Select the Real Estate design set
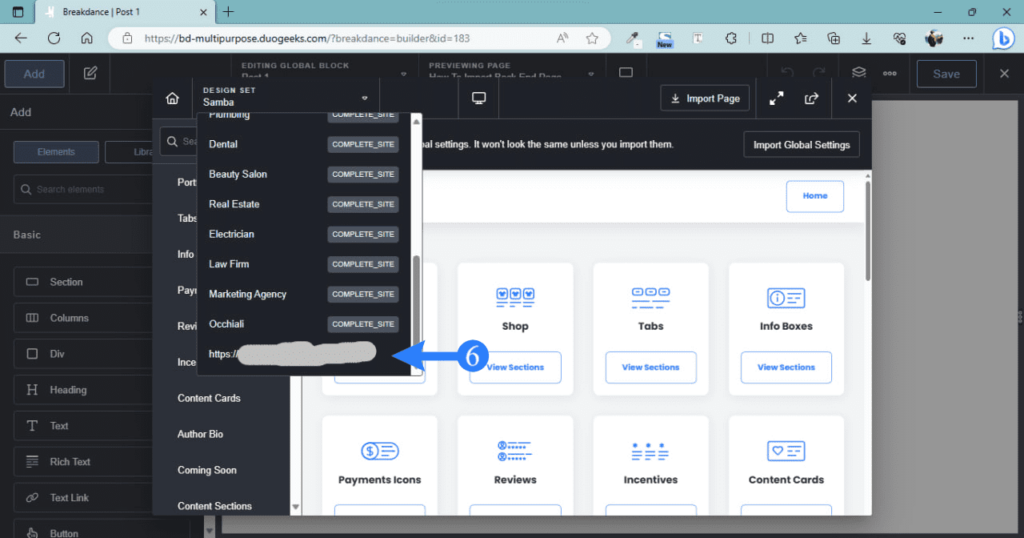Viewport: 1024px width, 538px height. click(x=304, y=204)
